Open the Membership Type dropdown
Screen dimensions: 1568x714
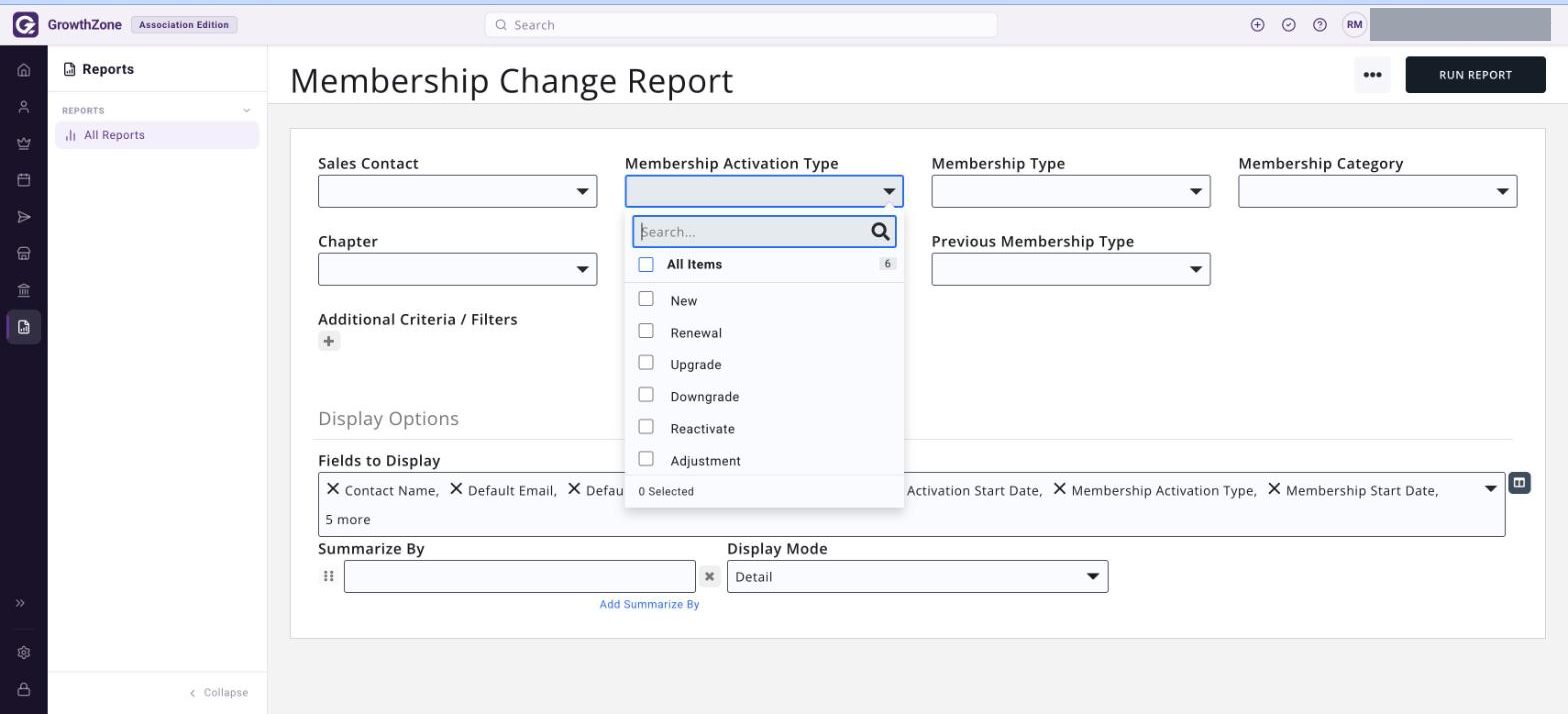(1071, 191)
